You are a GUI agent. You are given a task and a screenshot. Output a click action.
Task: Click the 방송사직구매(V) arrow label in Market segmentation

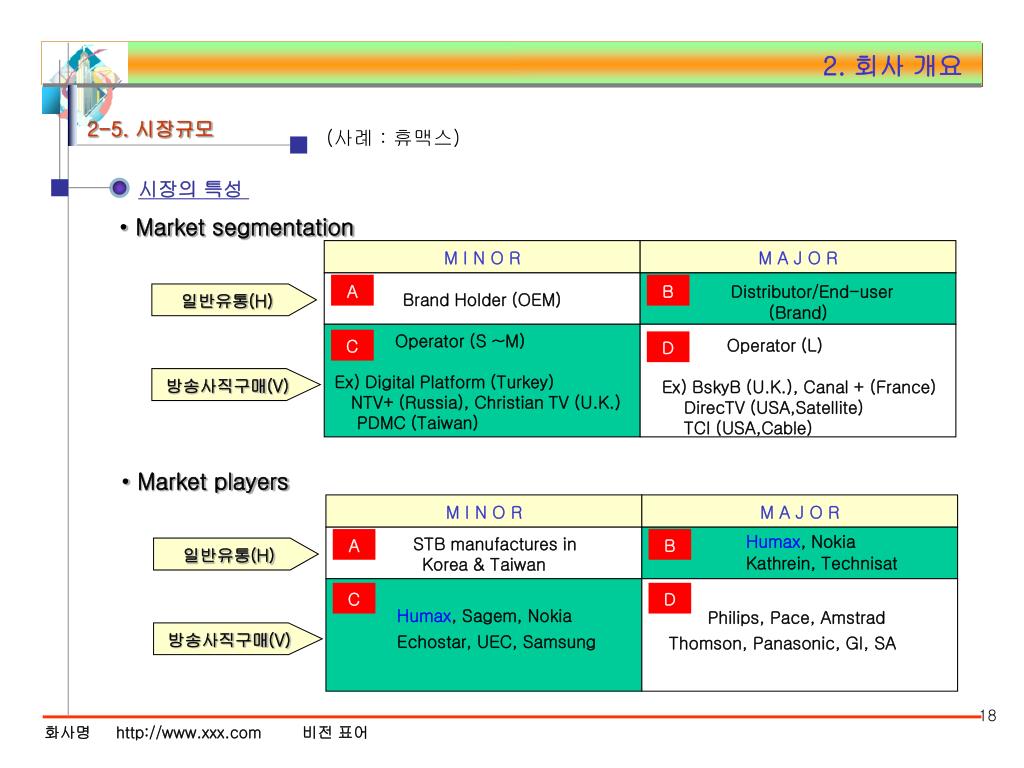(235, 385)
